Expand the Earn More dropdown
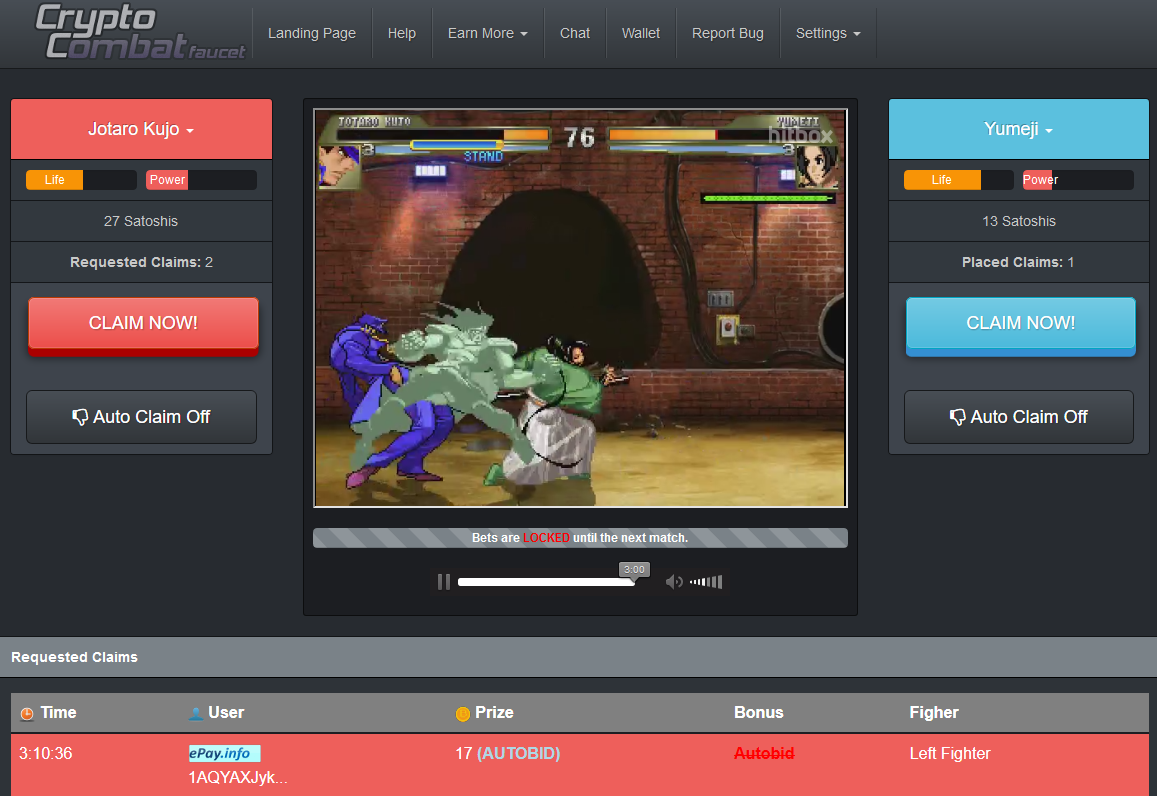 (487, 33)
